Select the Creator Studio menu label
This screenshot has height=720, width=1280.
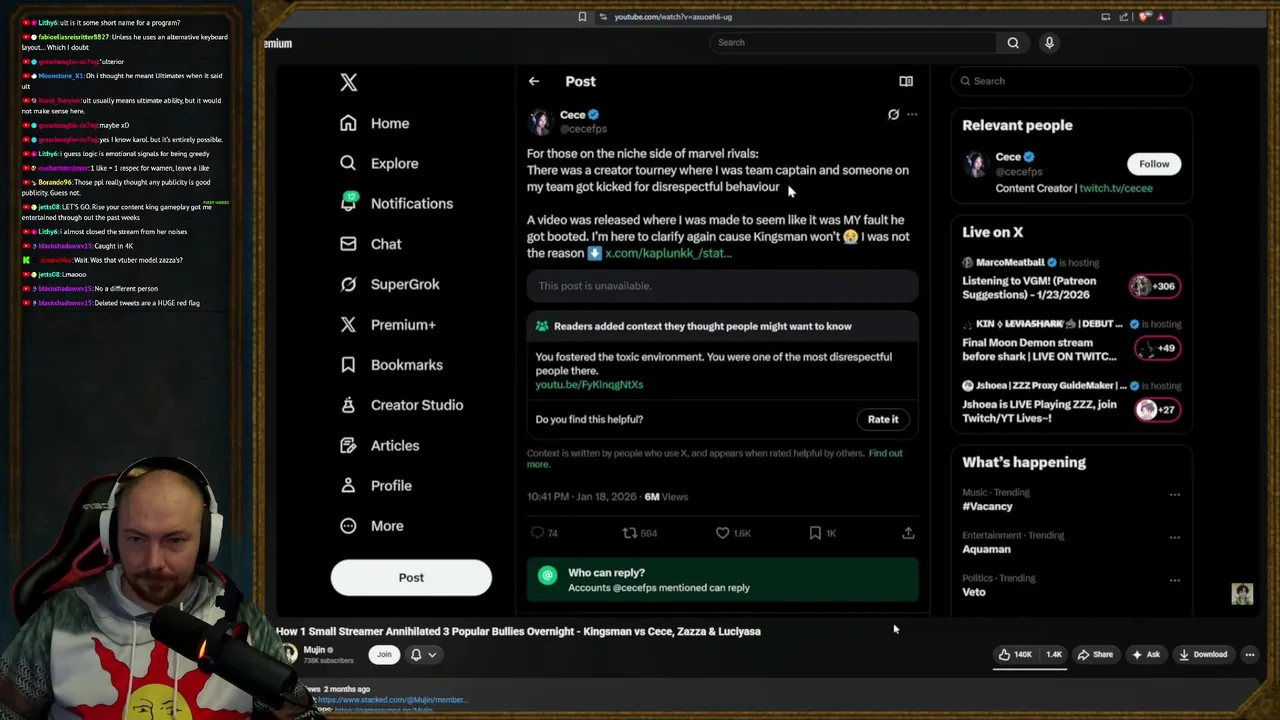(417, 405)
